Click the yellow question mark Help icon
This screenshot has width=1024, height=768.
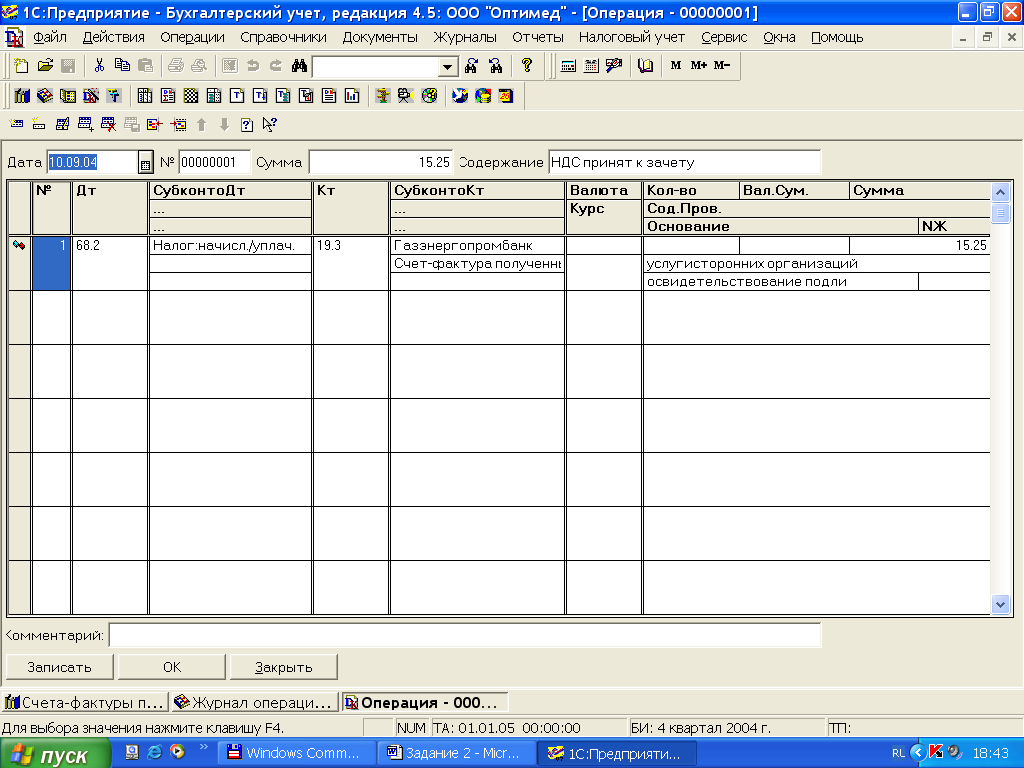click(527, 66)
